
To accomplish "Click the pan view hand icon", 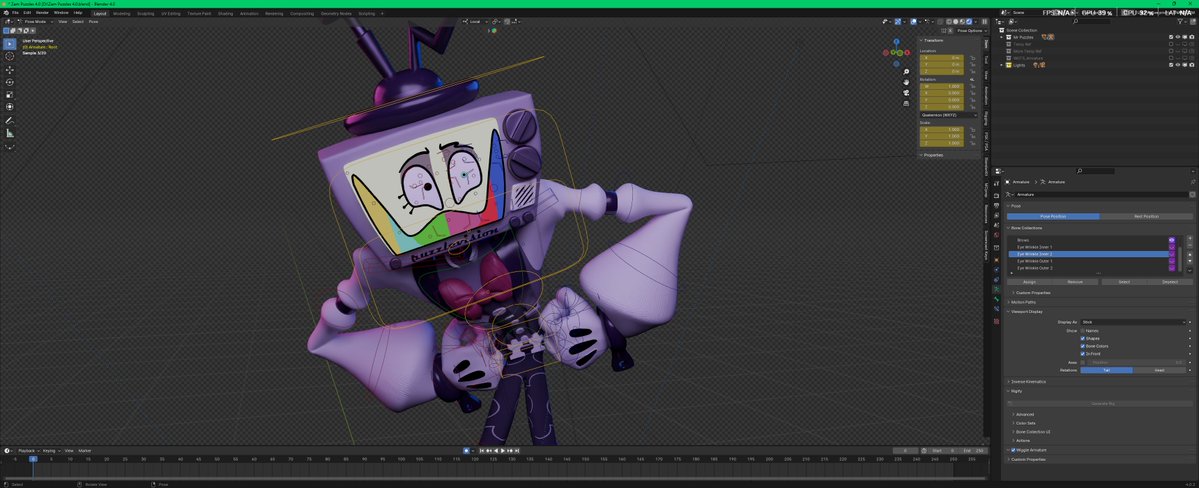I will 906,82.
